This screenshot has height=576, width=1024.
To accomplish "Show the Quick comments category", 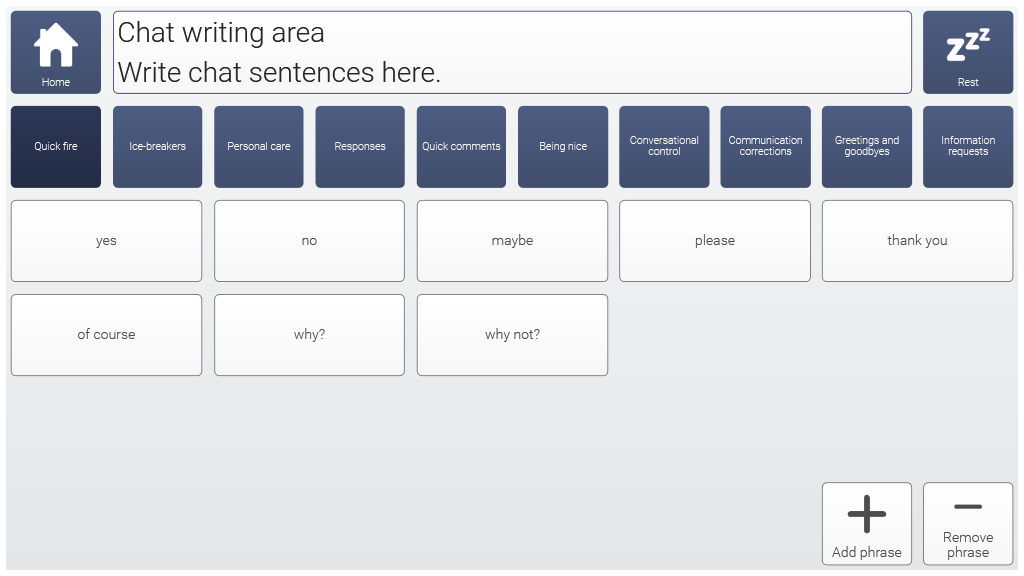I will tap(461, 147).
